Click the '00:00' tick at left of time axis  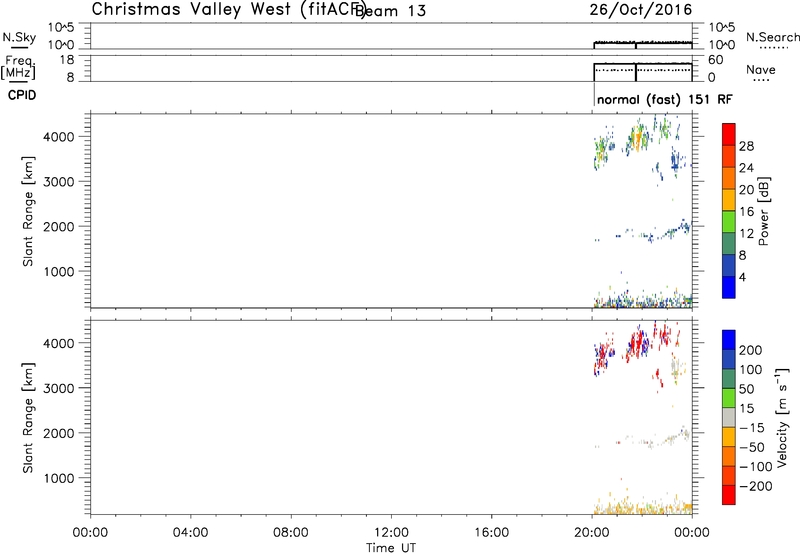(x=90, y=533)
